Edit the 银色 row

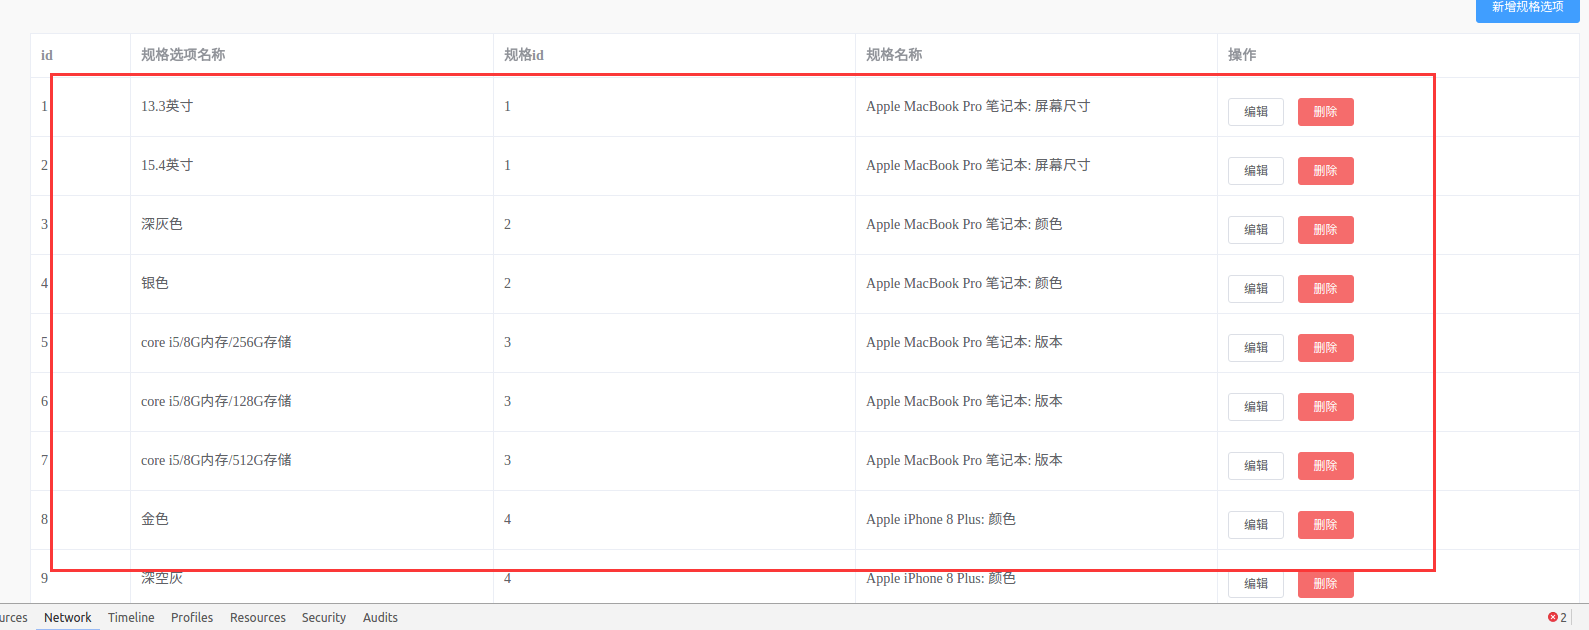pos(1256,289)
